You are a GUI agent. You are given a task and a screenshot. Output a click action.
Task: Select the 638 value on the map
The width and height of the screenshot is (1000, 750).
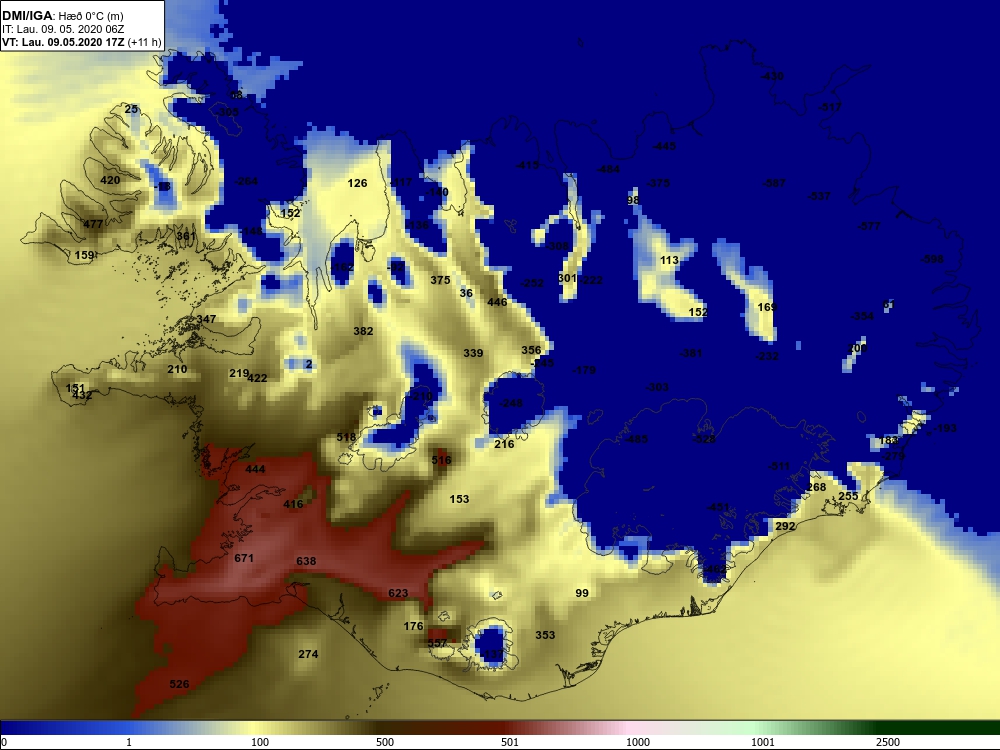pos(306,561)
